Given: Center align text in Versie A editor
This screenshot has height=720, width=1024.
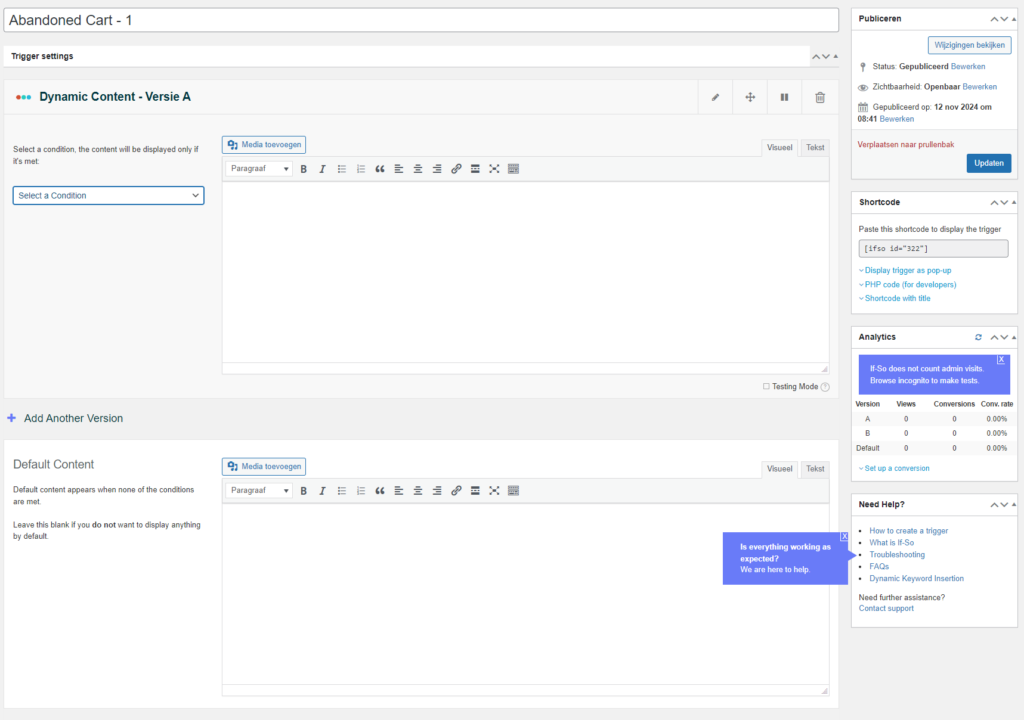Looking at the screenshot, I should pos(418,169).
